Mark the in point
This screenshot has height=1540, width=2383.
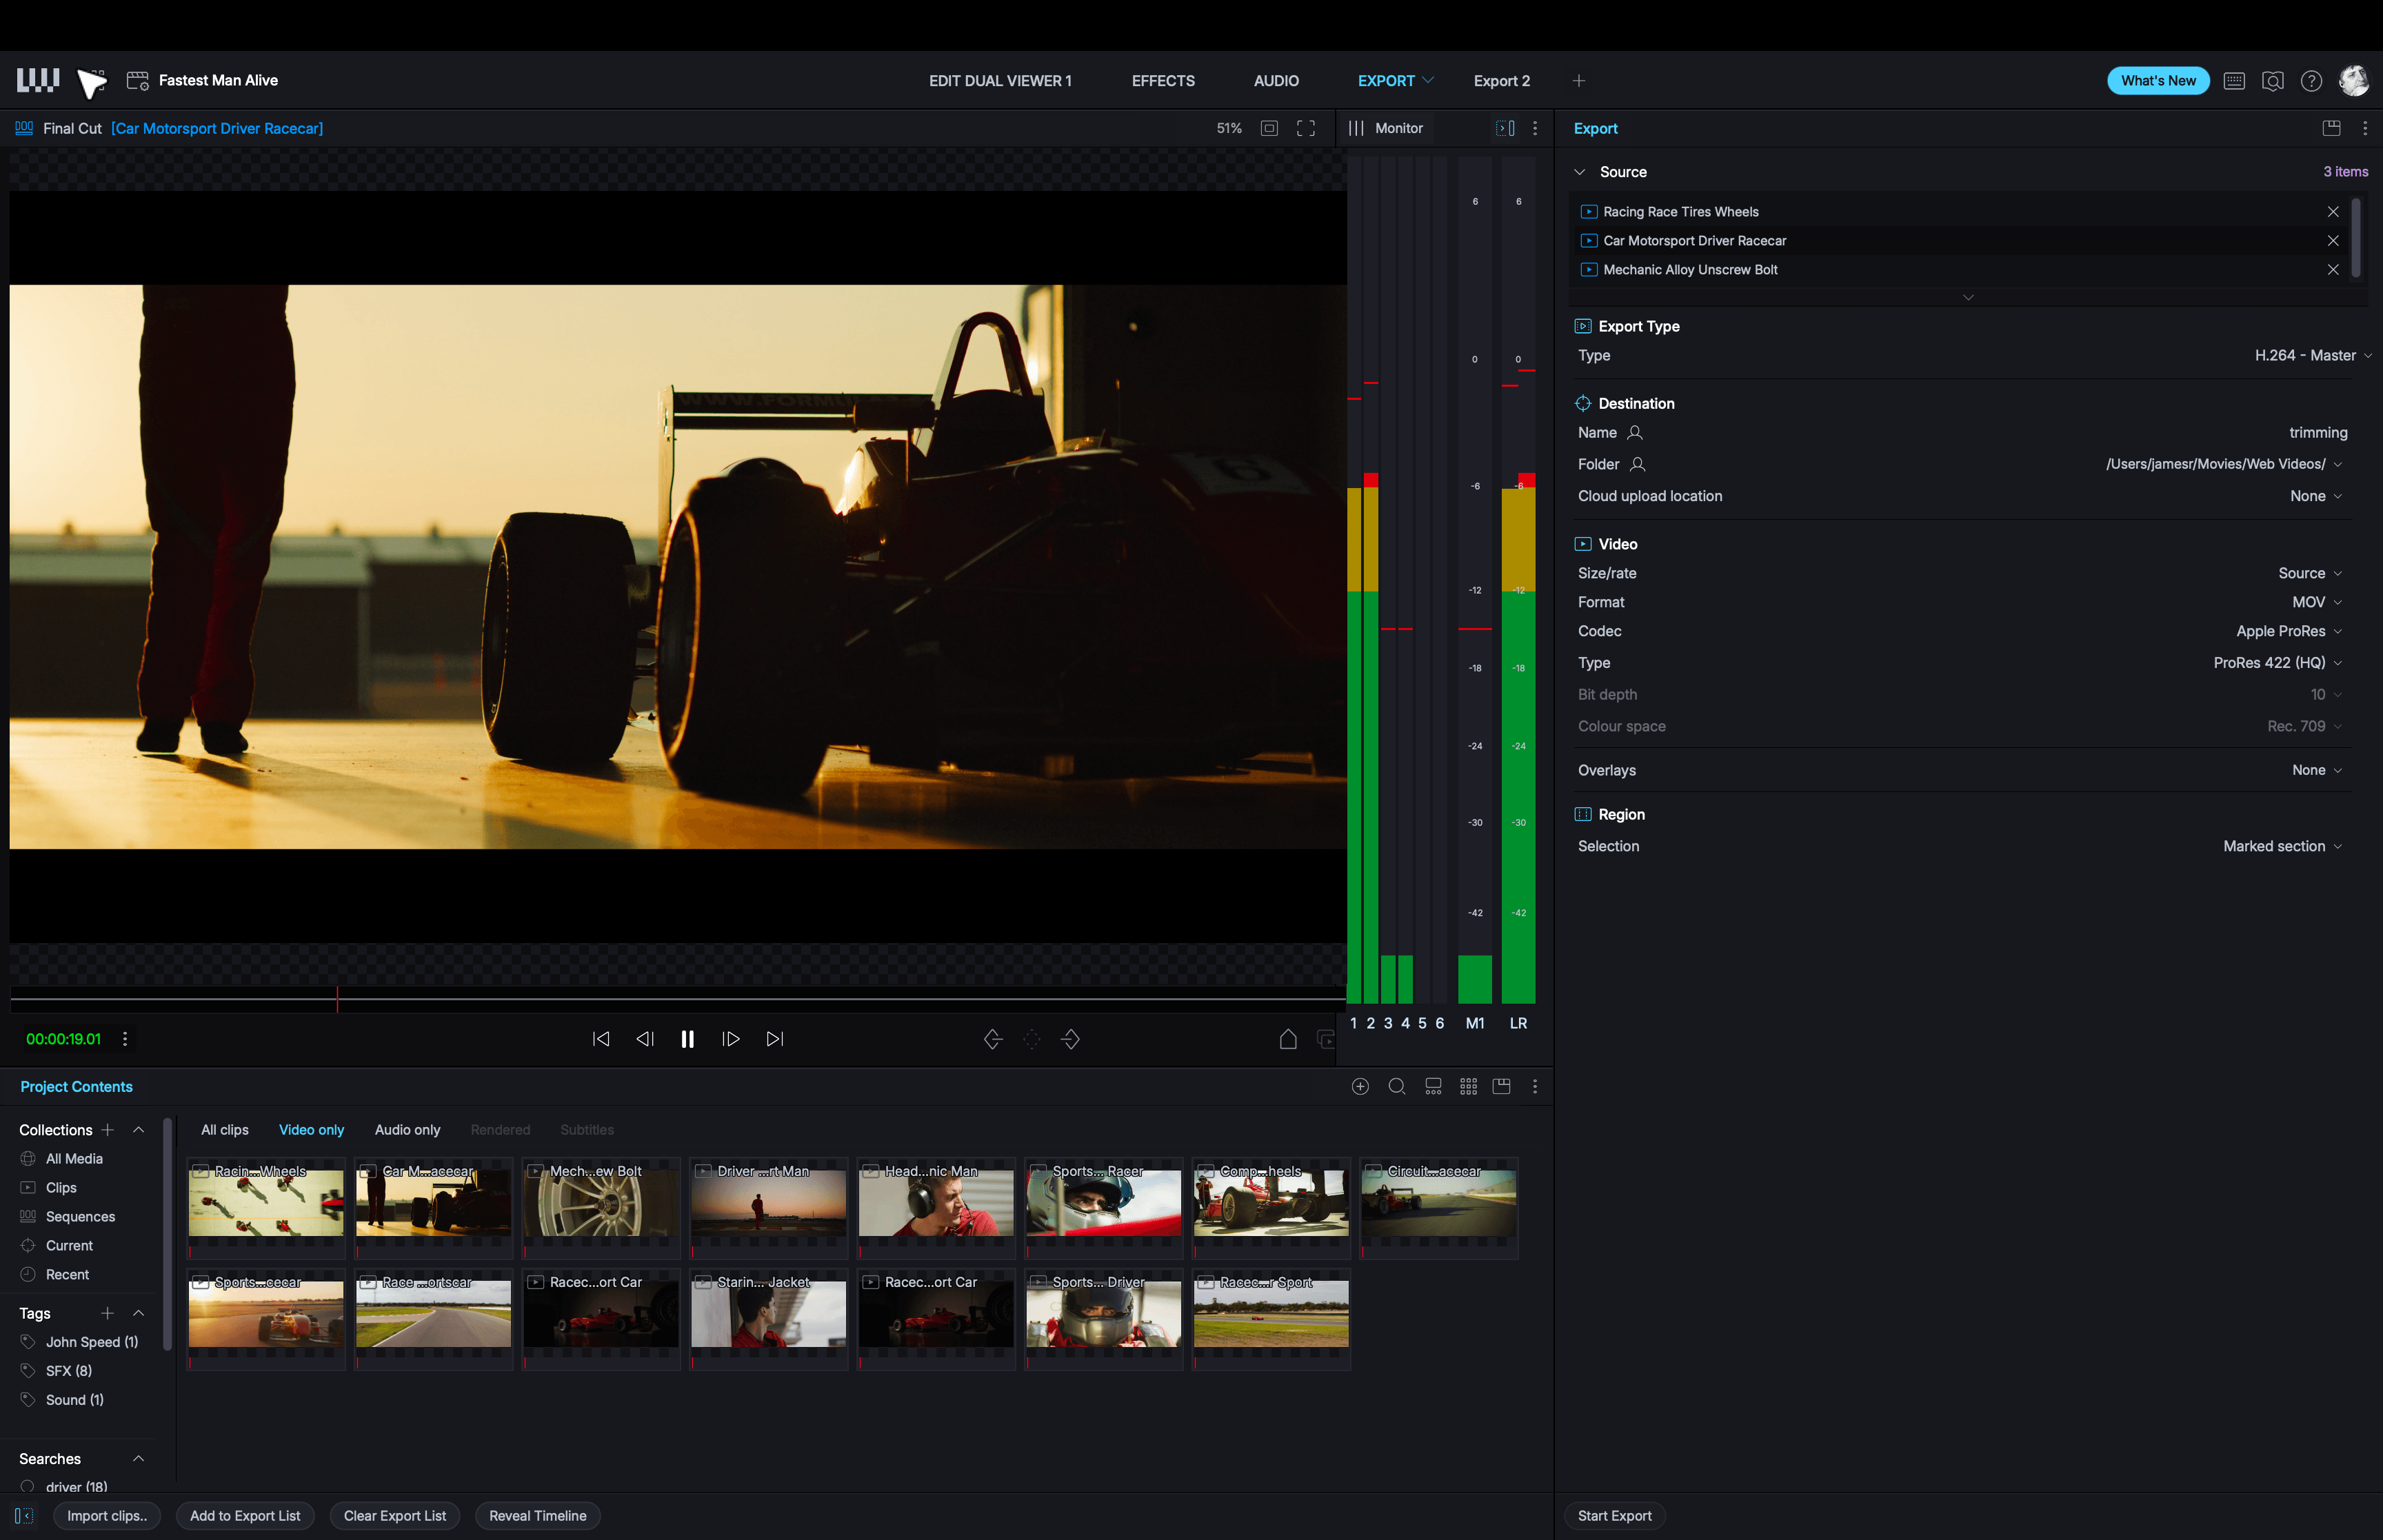coord(993,1039)
